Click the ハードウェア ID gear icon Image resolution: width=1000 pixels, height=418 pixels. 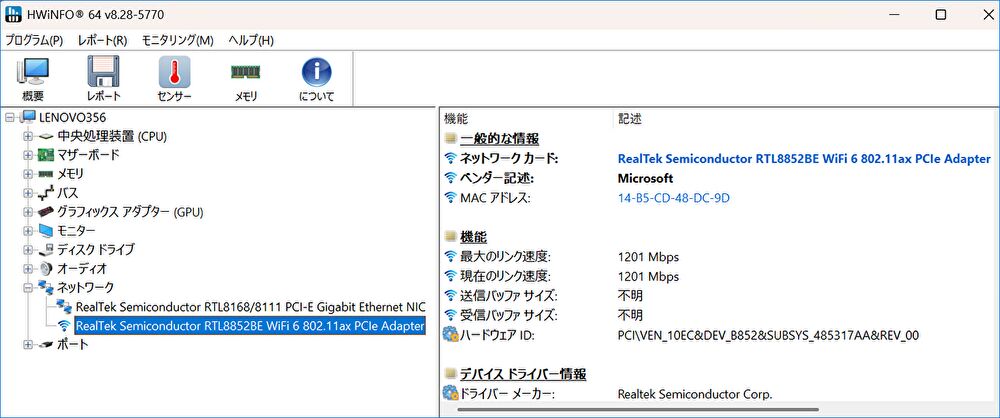point(450,335)
